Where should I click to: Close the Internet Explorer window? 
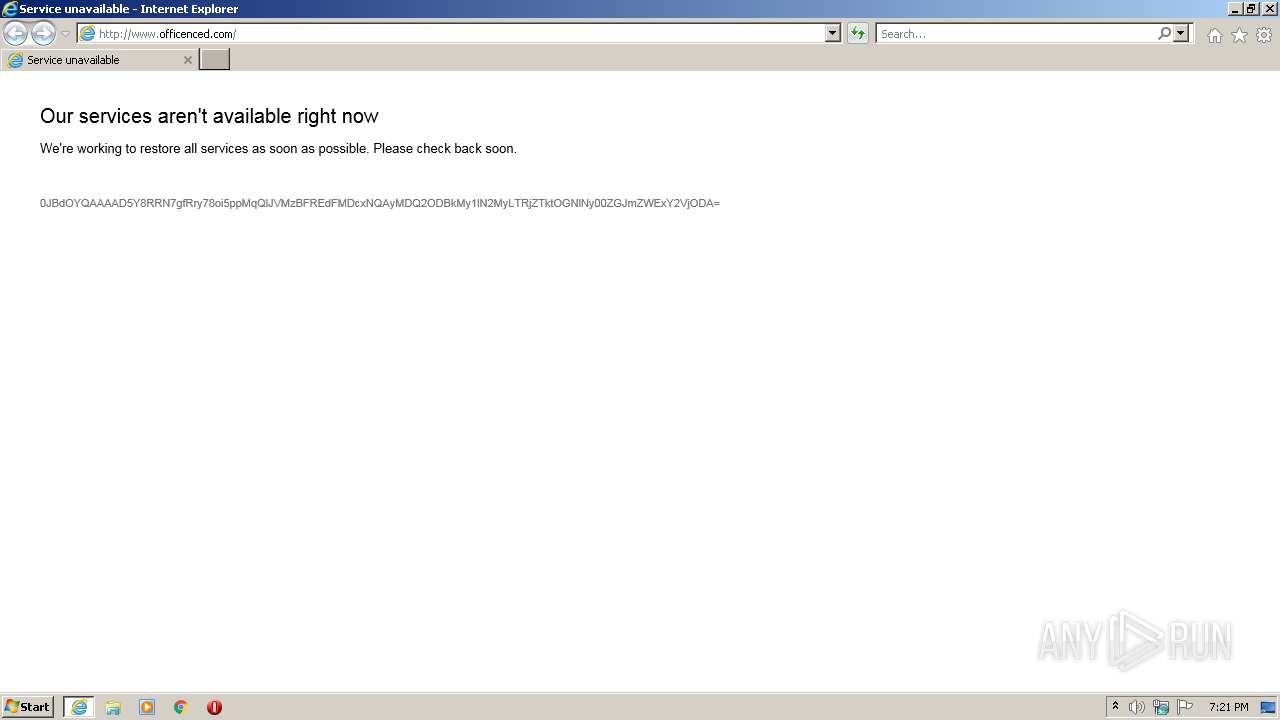1270,9
